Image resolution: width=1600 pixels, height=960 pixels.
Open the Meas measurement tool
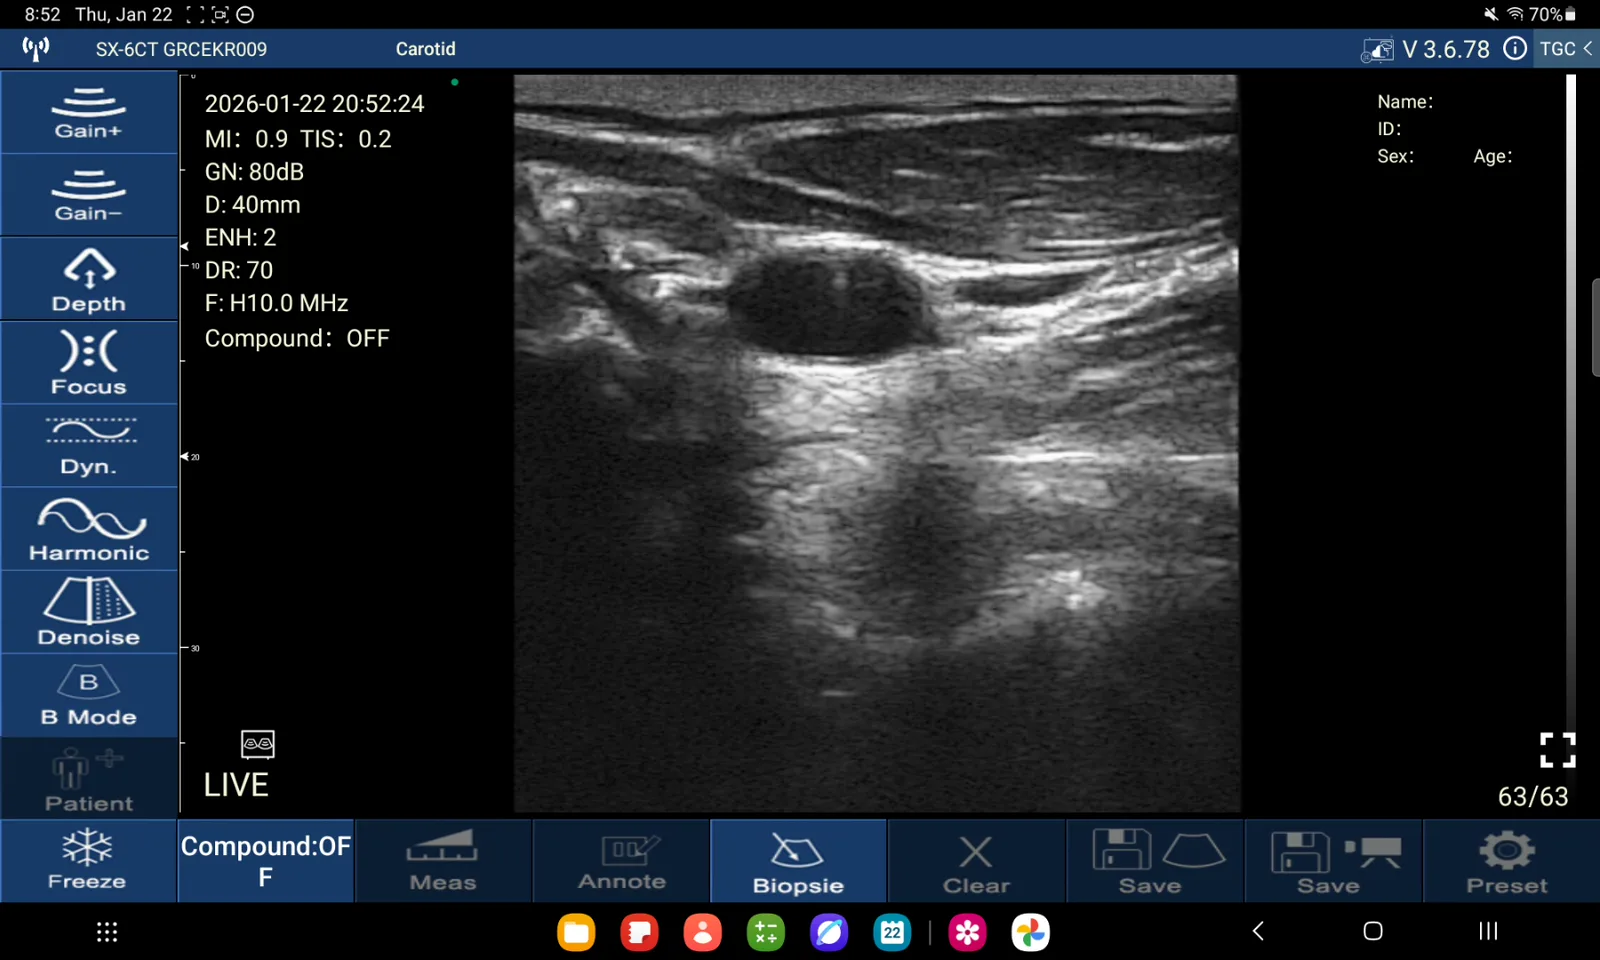(443, 861)
